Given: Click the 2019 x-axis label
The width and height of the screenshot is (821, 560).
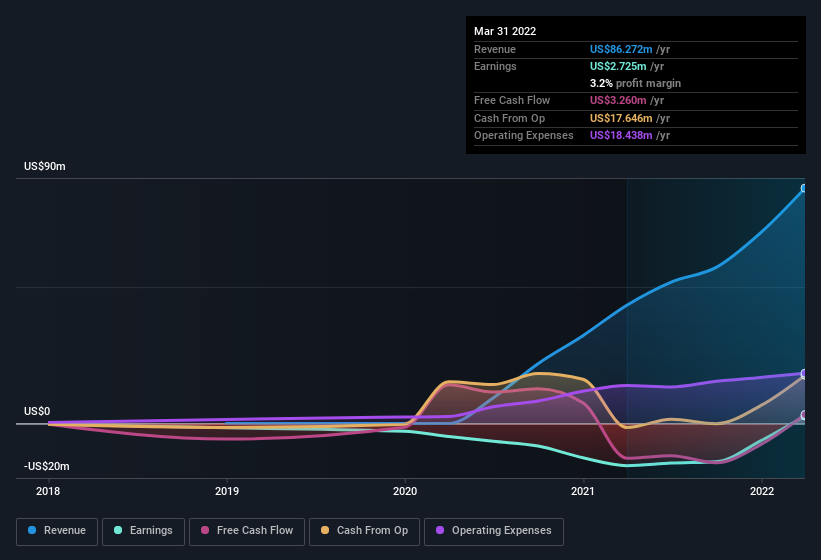Looking at the screenshot, I should 227,491.
